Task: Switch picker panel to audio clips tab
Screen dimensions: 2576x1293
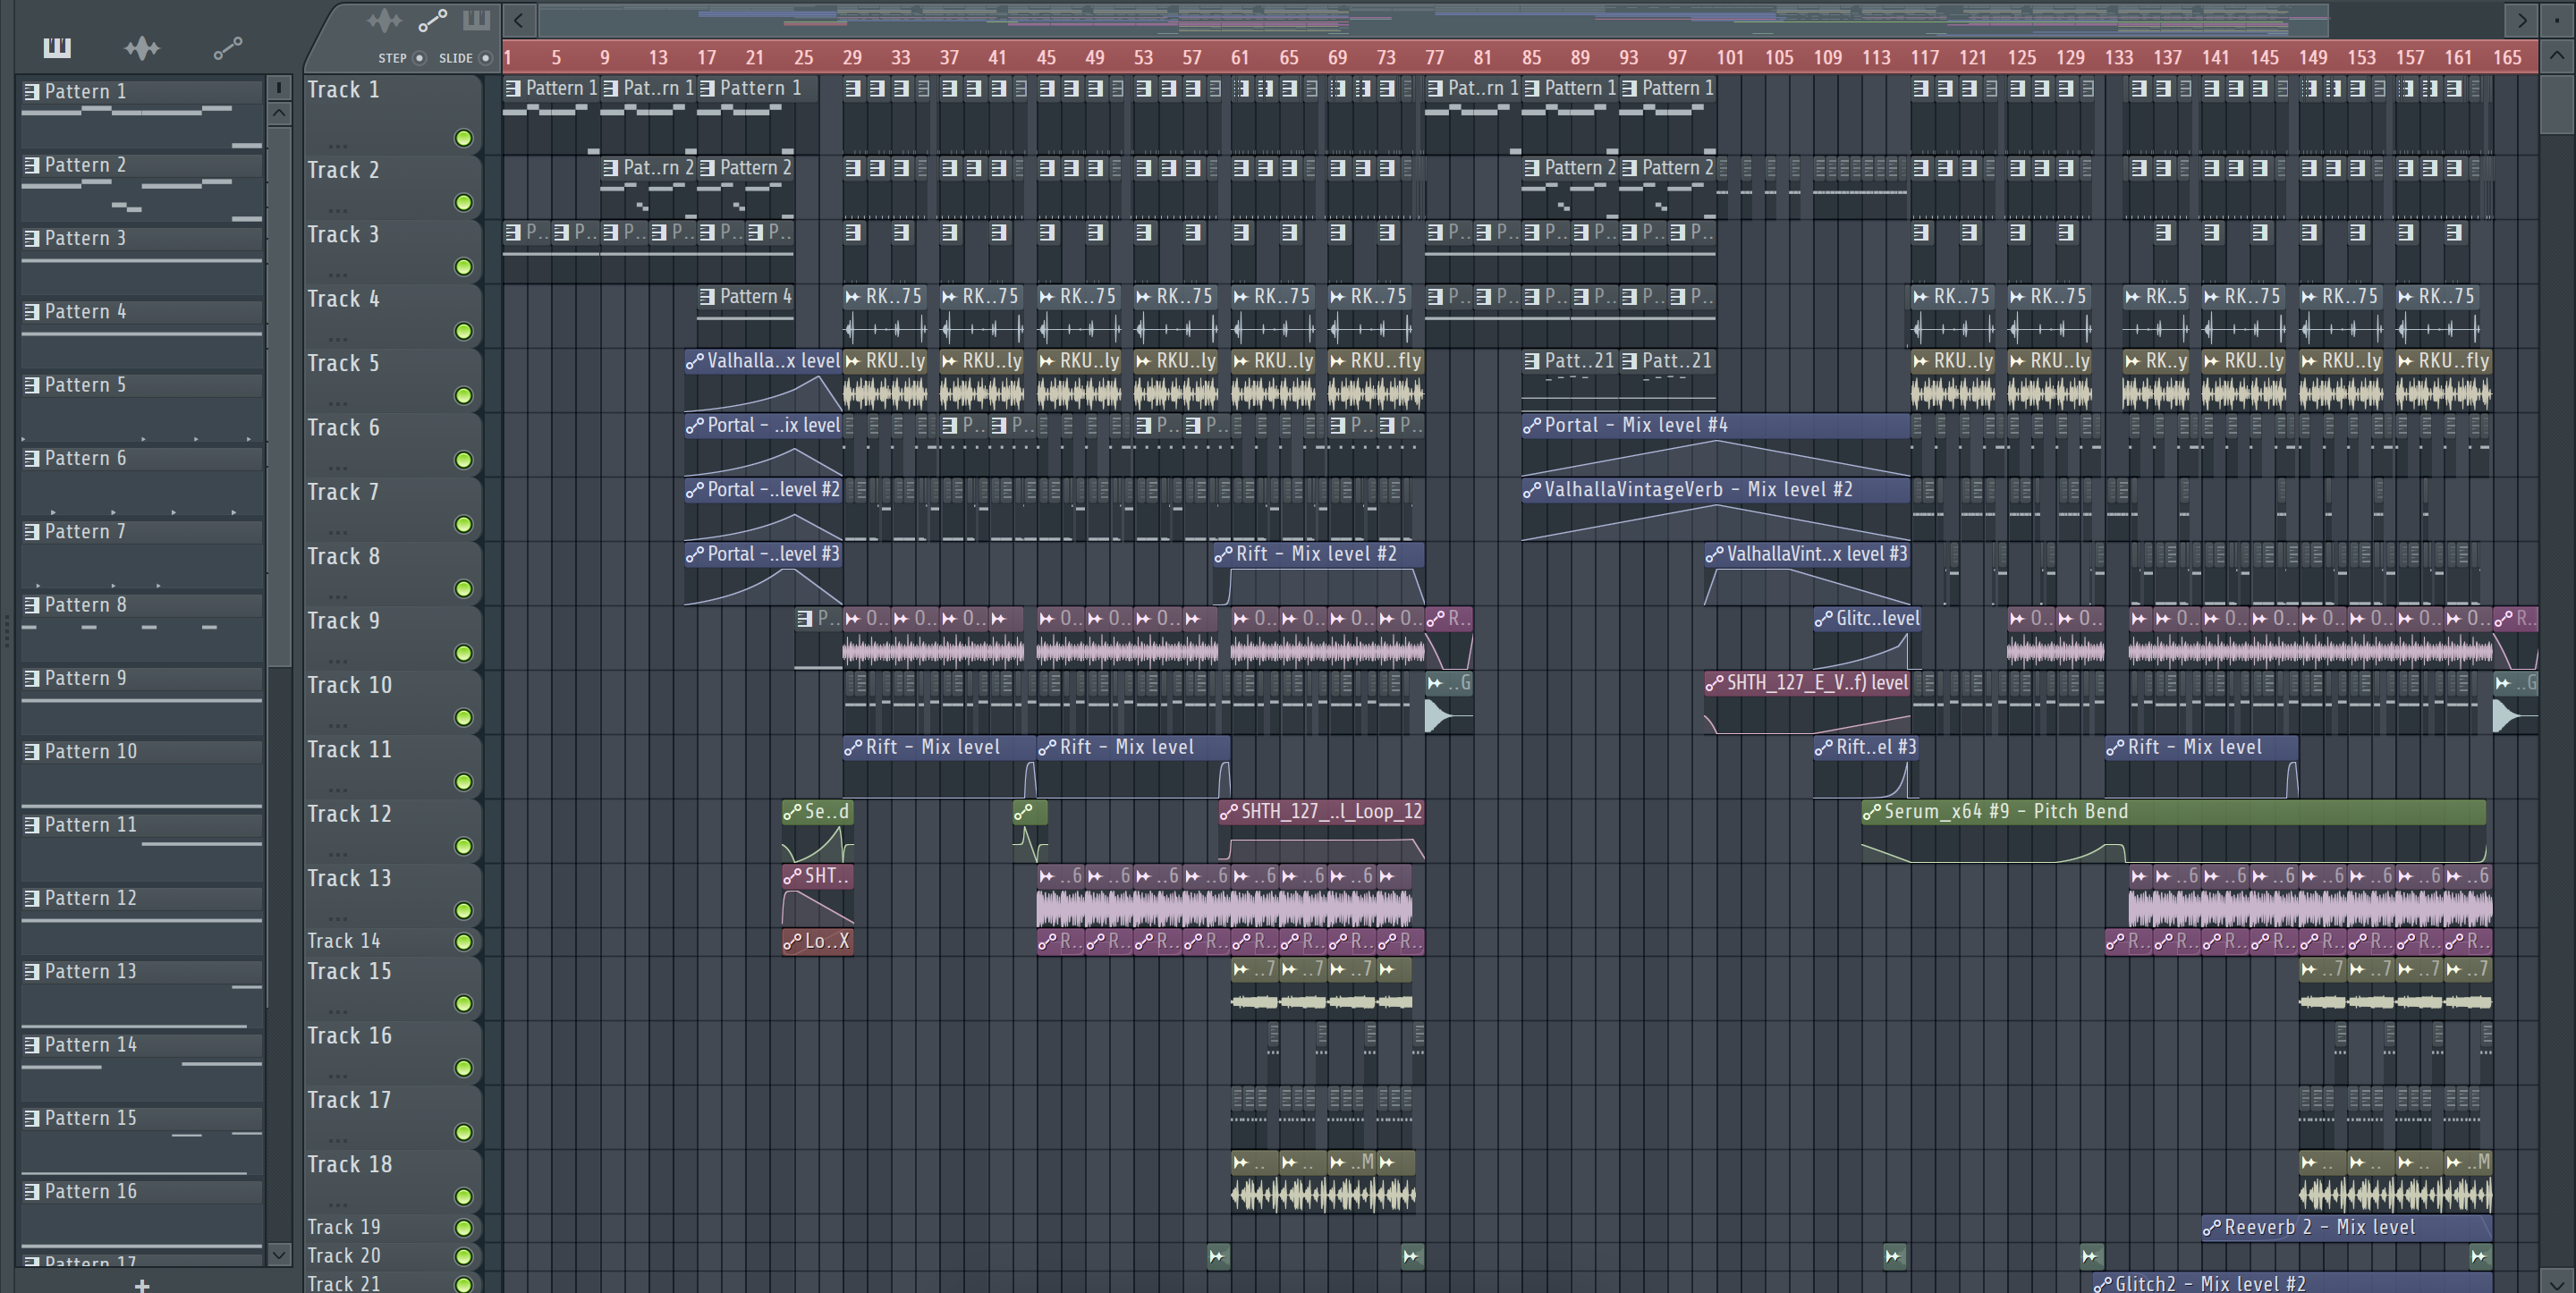Action: click(x=142, y=47)
